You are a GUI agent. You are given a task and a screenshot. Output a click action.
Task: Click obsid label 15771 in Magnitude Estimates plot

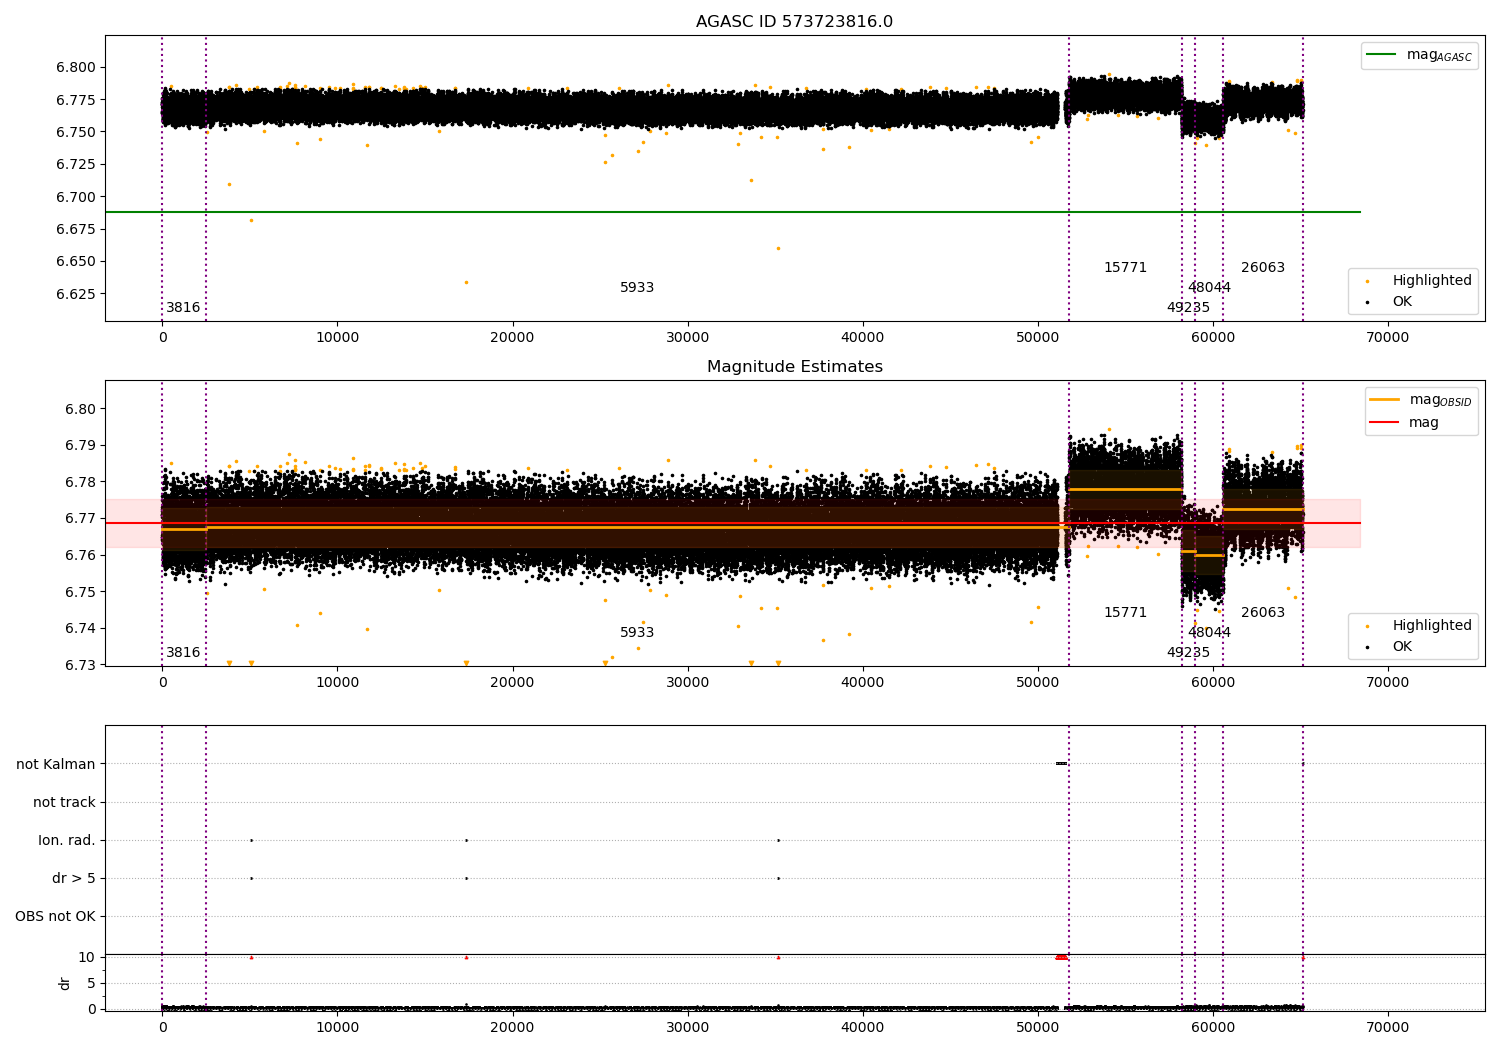(x=1125, y=613)
